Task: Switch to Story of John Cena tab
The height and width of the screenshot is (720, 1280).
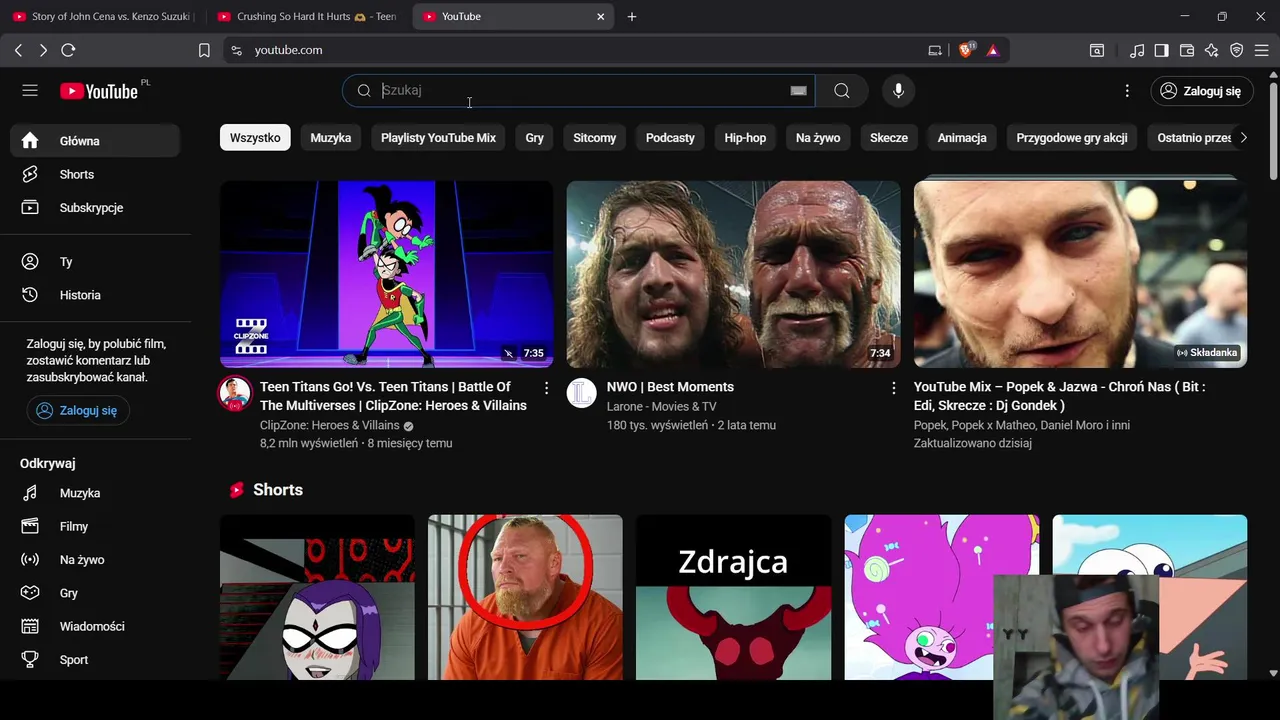Action: [x=102, y=17]
